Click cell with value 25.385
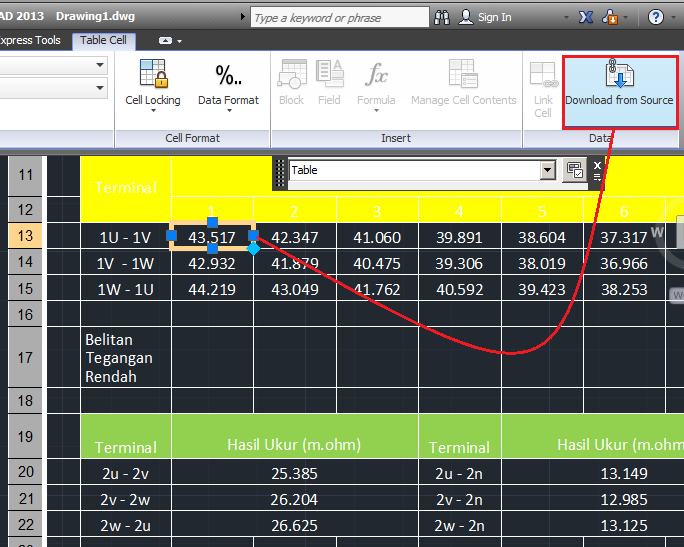The width and height of the screenshot is (684, 547). tap(295, 473)
